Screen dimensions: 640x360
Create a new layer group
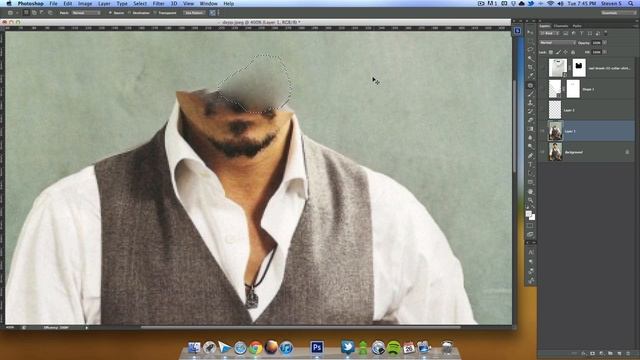610,353
